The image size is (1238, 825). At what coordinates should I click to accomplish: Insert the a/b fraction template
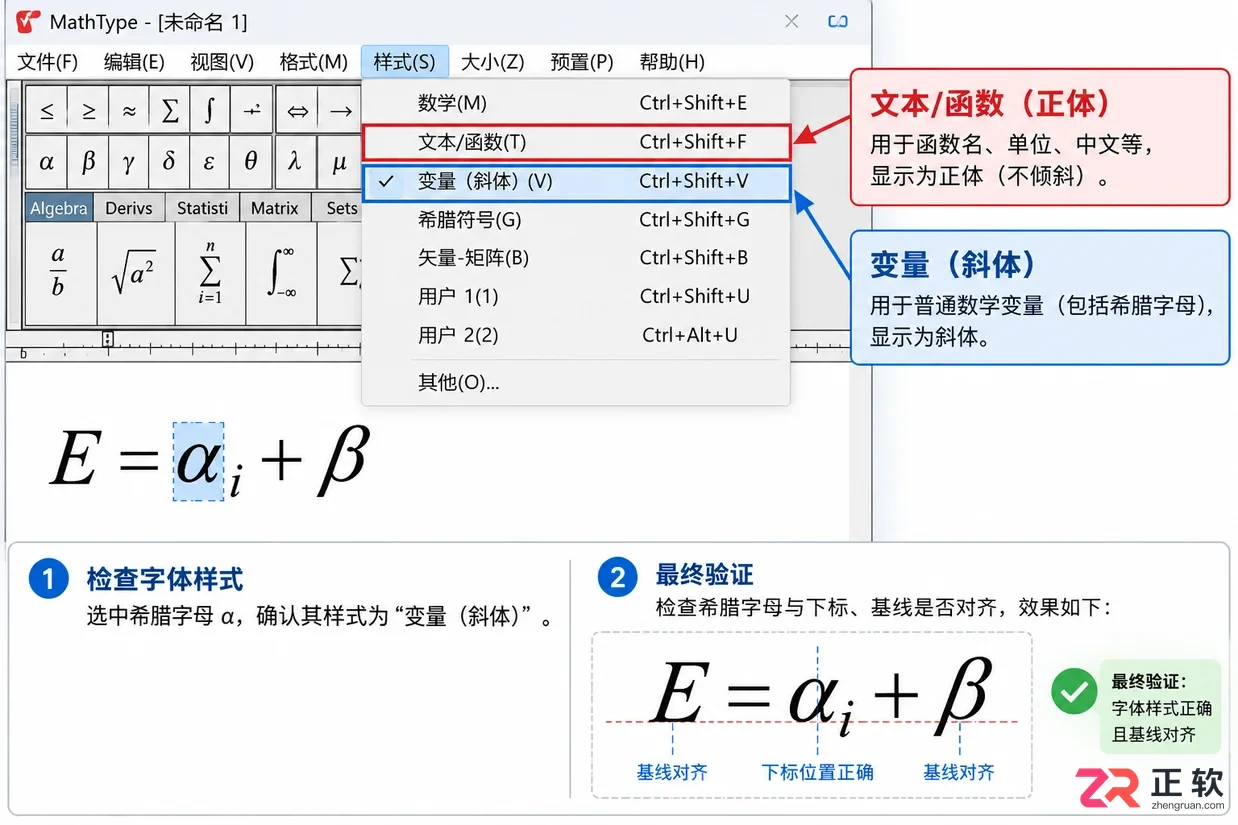coord(60,273)
